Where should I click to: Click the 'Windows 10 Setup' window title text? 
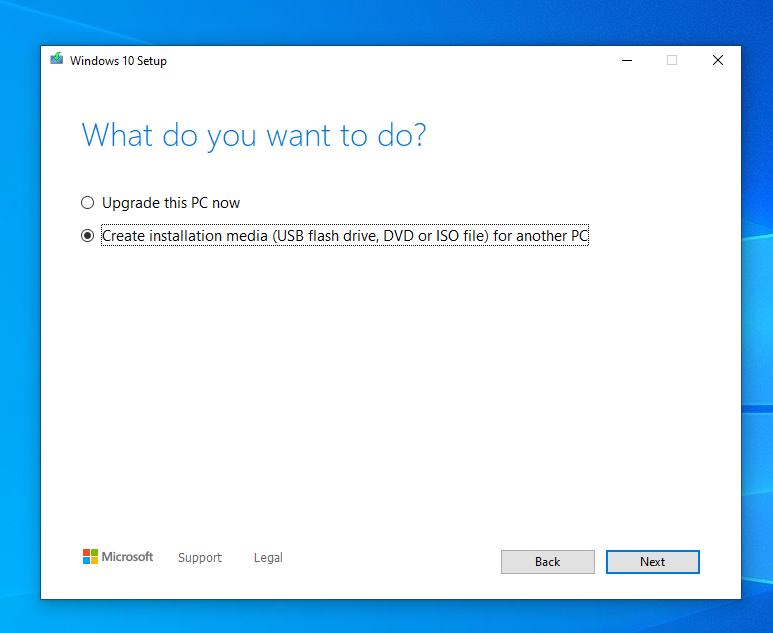click(x=118, y=61)
